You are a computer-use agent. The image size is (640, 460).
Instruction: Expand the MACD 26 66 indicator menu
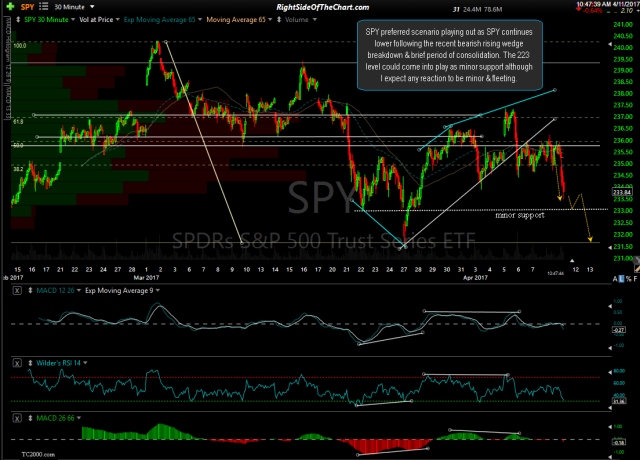(x=78, y=418)
